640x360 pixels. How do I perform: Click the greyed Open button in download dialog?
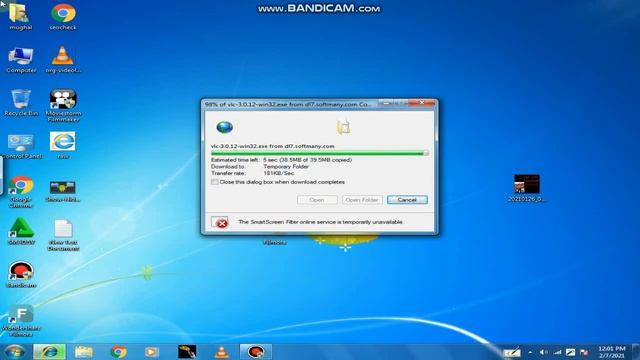tap(317, 200)
